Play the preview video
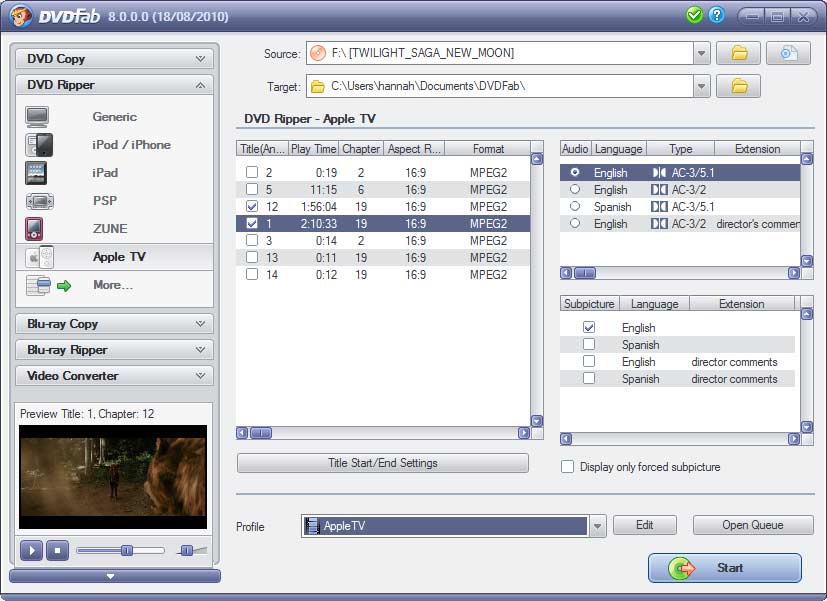The image size is (827, 601). (32, 551)
